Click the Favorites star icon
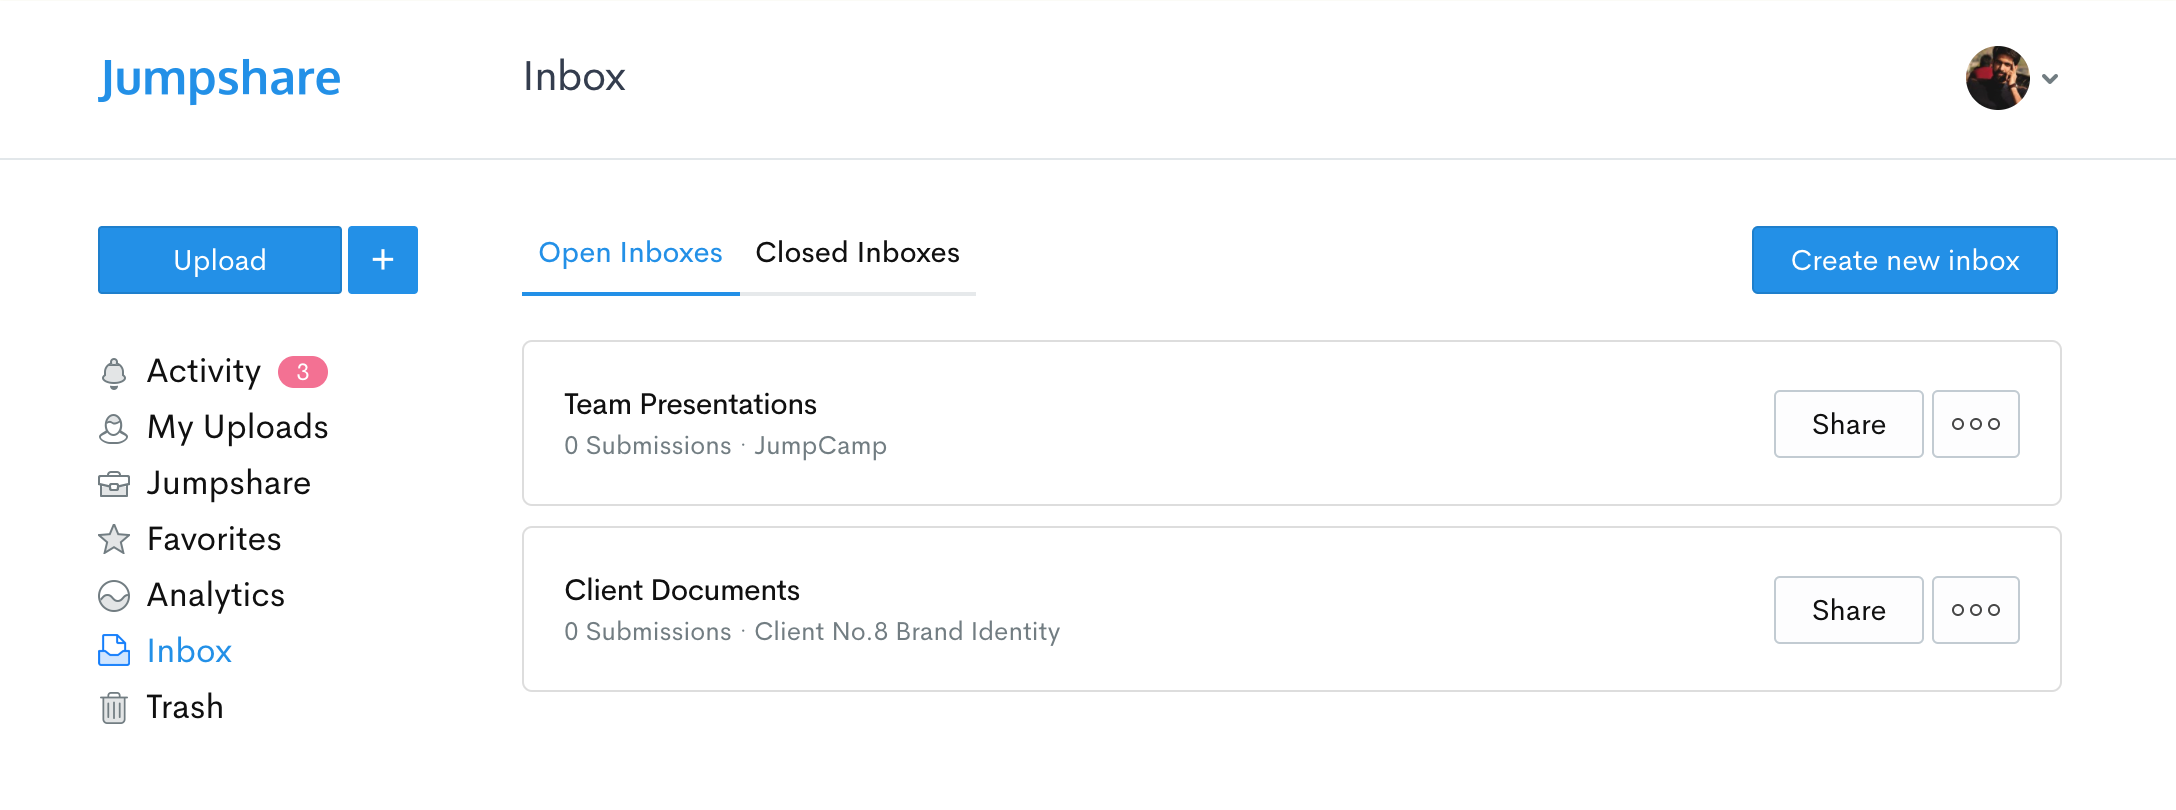This screenshot has width=2176, height=810. pyautogui.click(x=114, y=540)
